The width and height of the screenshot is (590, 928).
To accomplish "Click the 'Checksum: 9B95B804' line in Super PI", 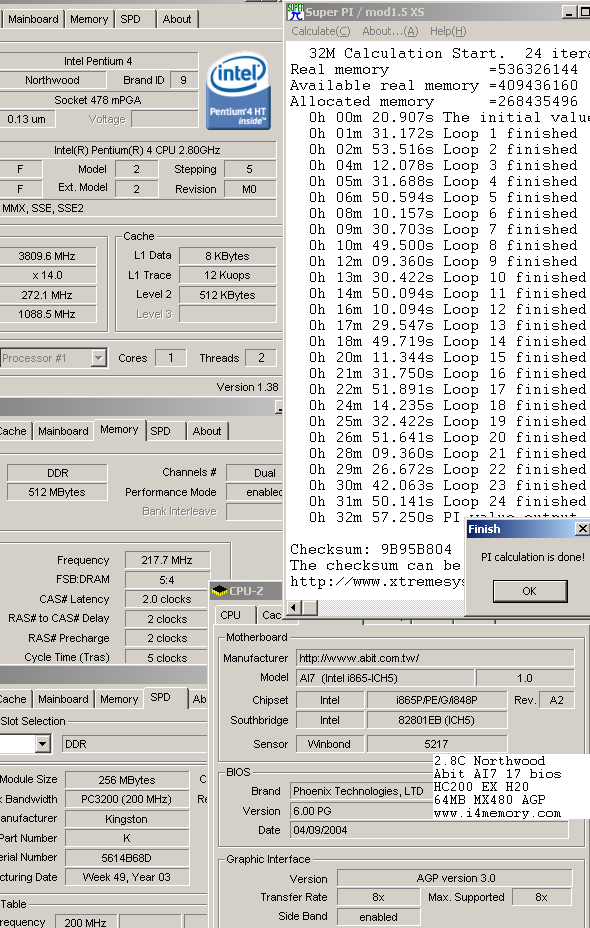I will click(x=371, y=549).
